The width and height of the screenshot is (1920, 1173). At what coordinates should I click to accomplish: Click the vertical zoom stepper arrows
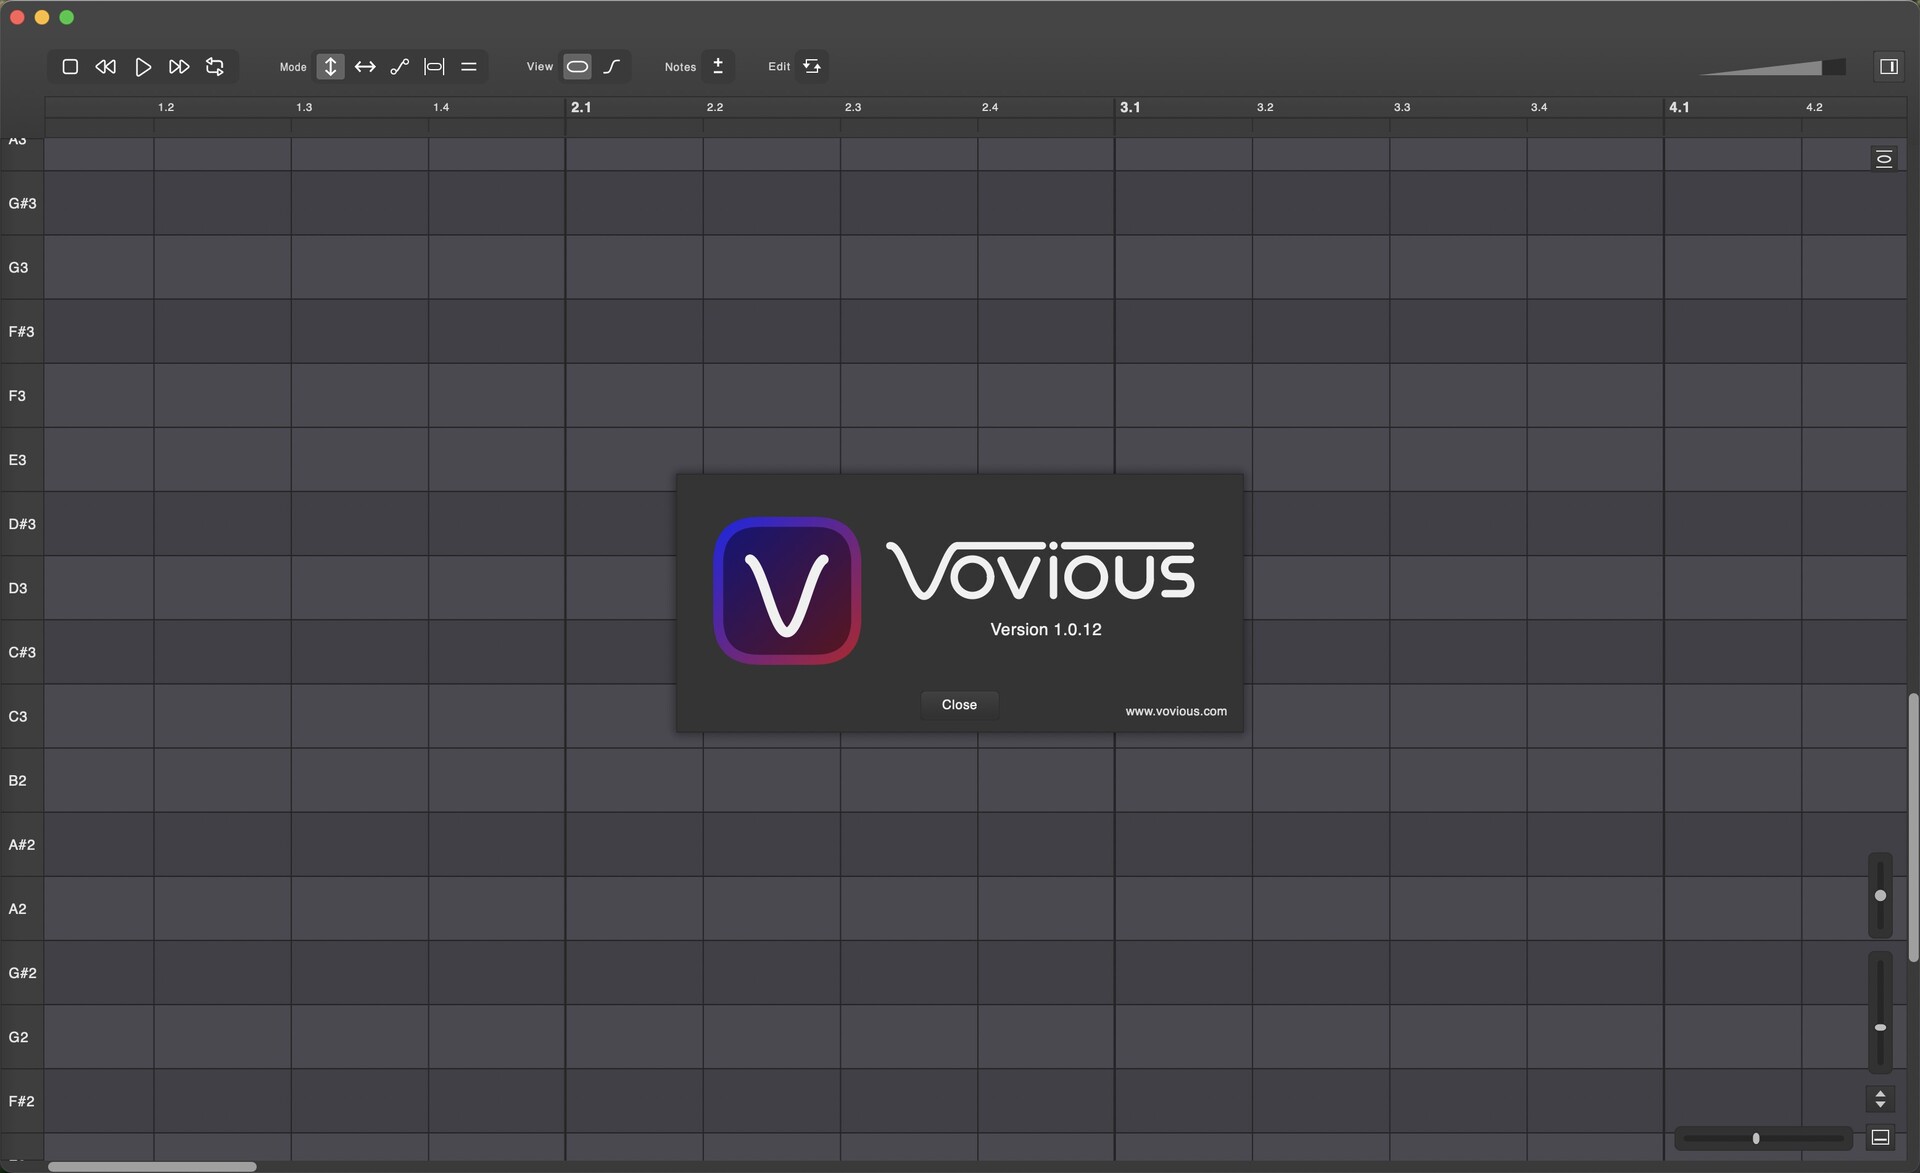1880,1099
